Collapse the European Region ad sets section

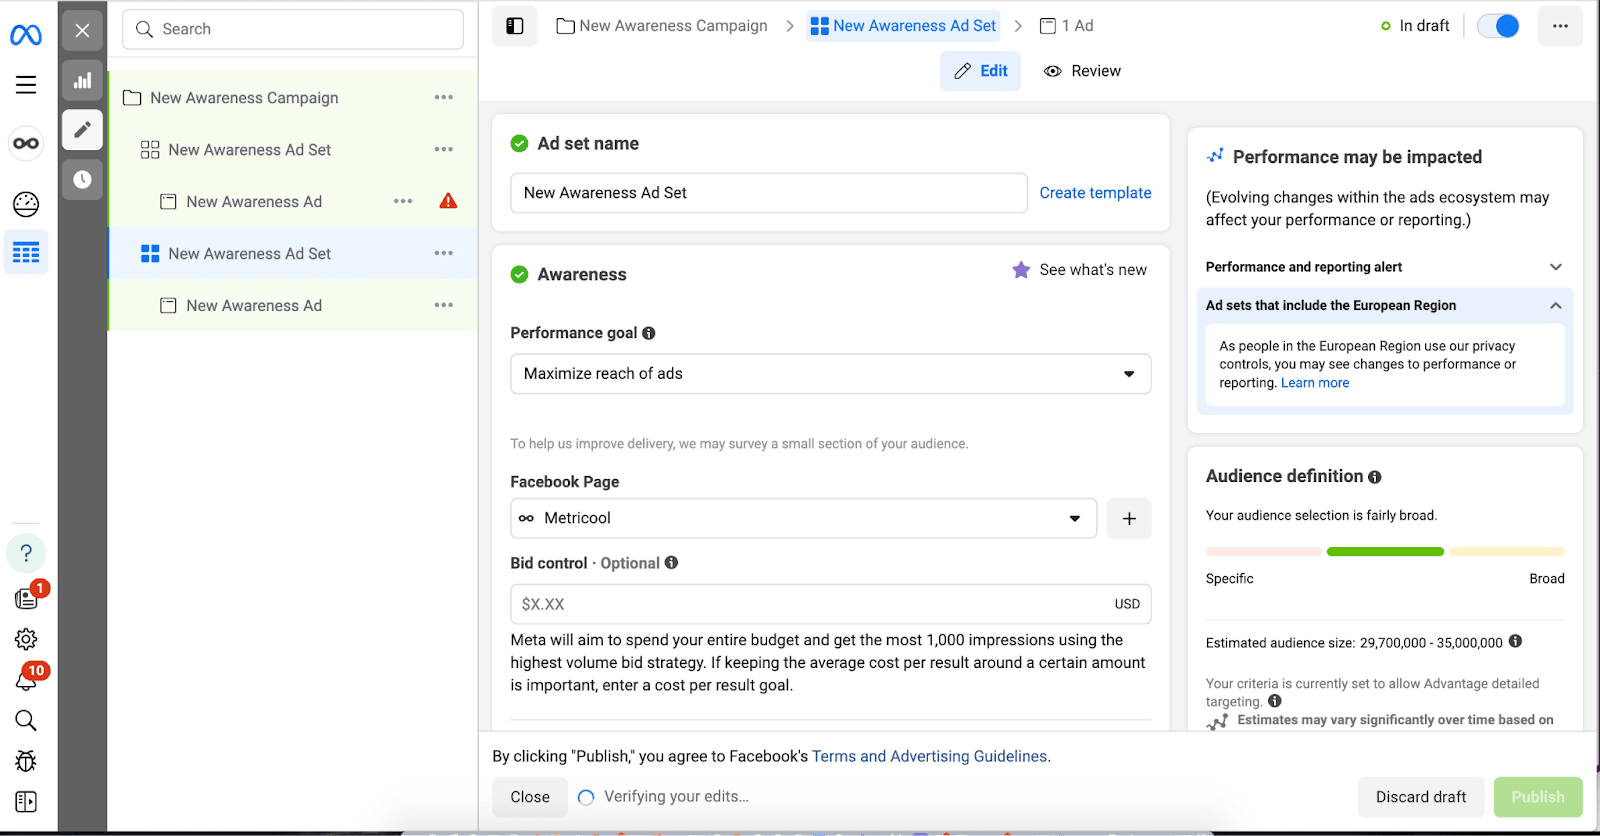click(1555, 306)
